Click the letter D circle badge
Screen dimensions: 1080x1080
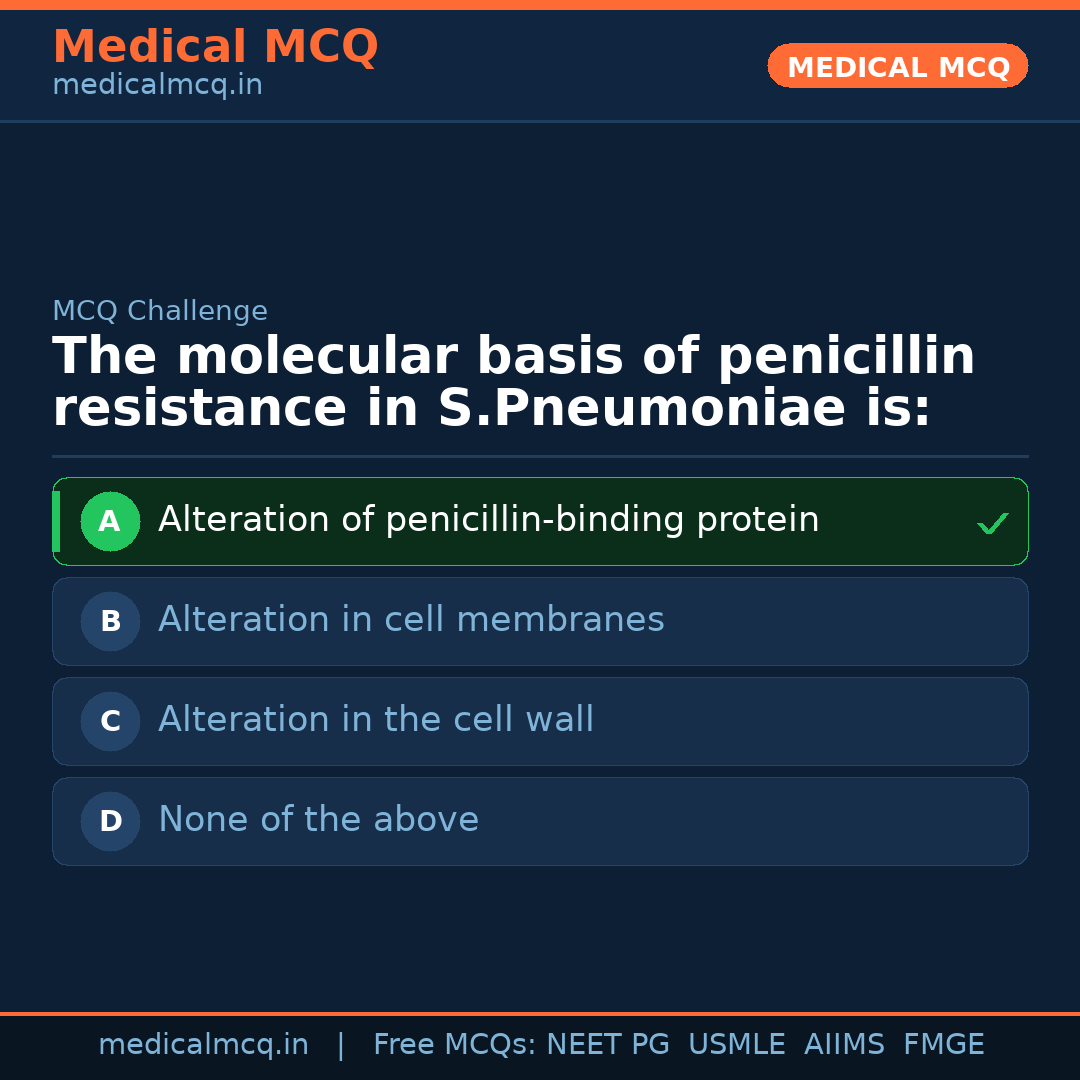point(110,821)
